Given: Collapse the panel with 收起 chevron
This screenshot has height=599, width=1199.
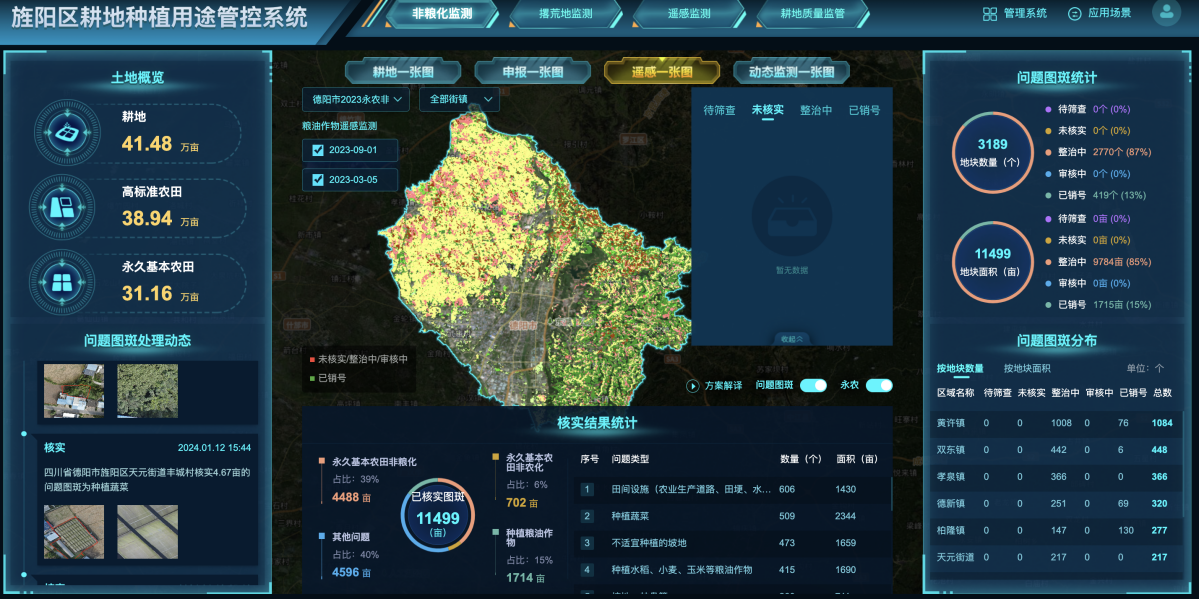Looking at the screenshot, I should pyautogui.click(x=791, y=338).
